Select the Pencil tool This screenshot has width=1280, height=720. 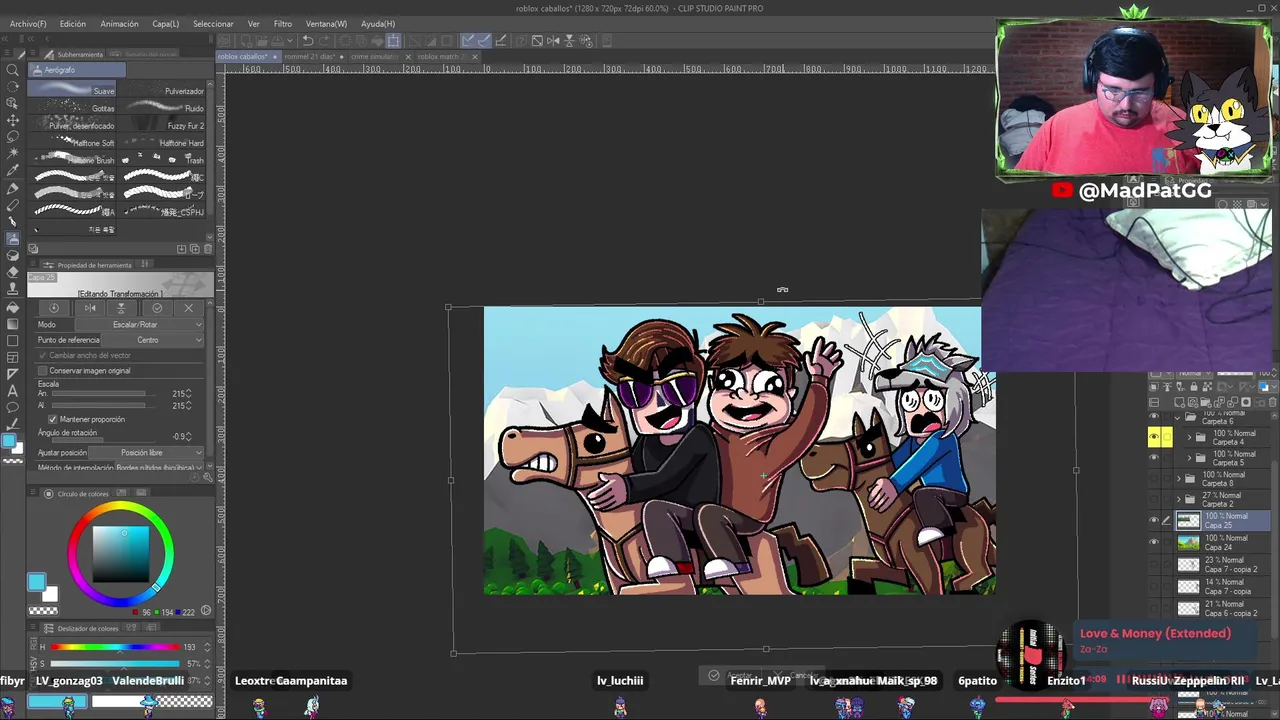(13, 205)
